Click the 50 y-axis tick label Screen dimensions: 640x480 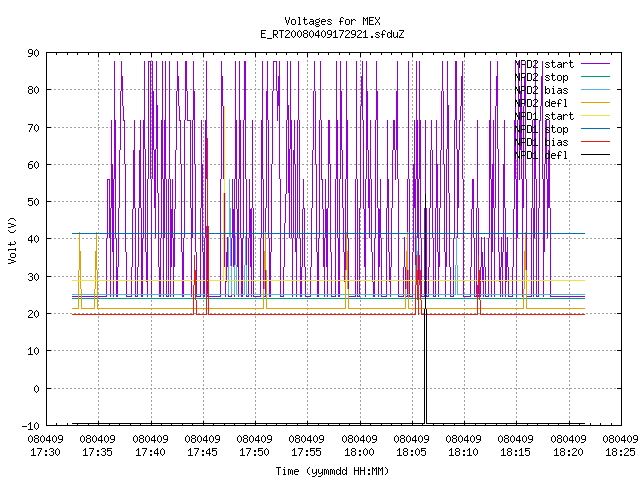click(x=33, y=202)
